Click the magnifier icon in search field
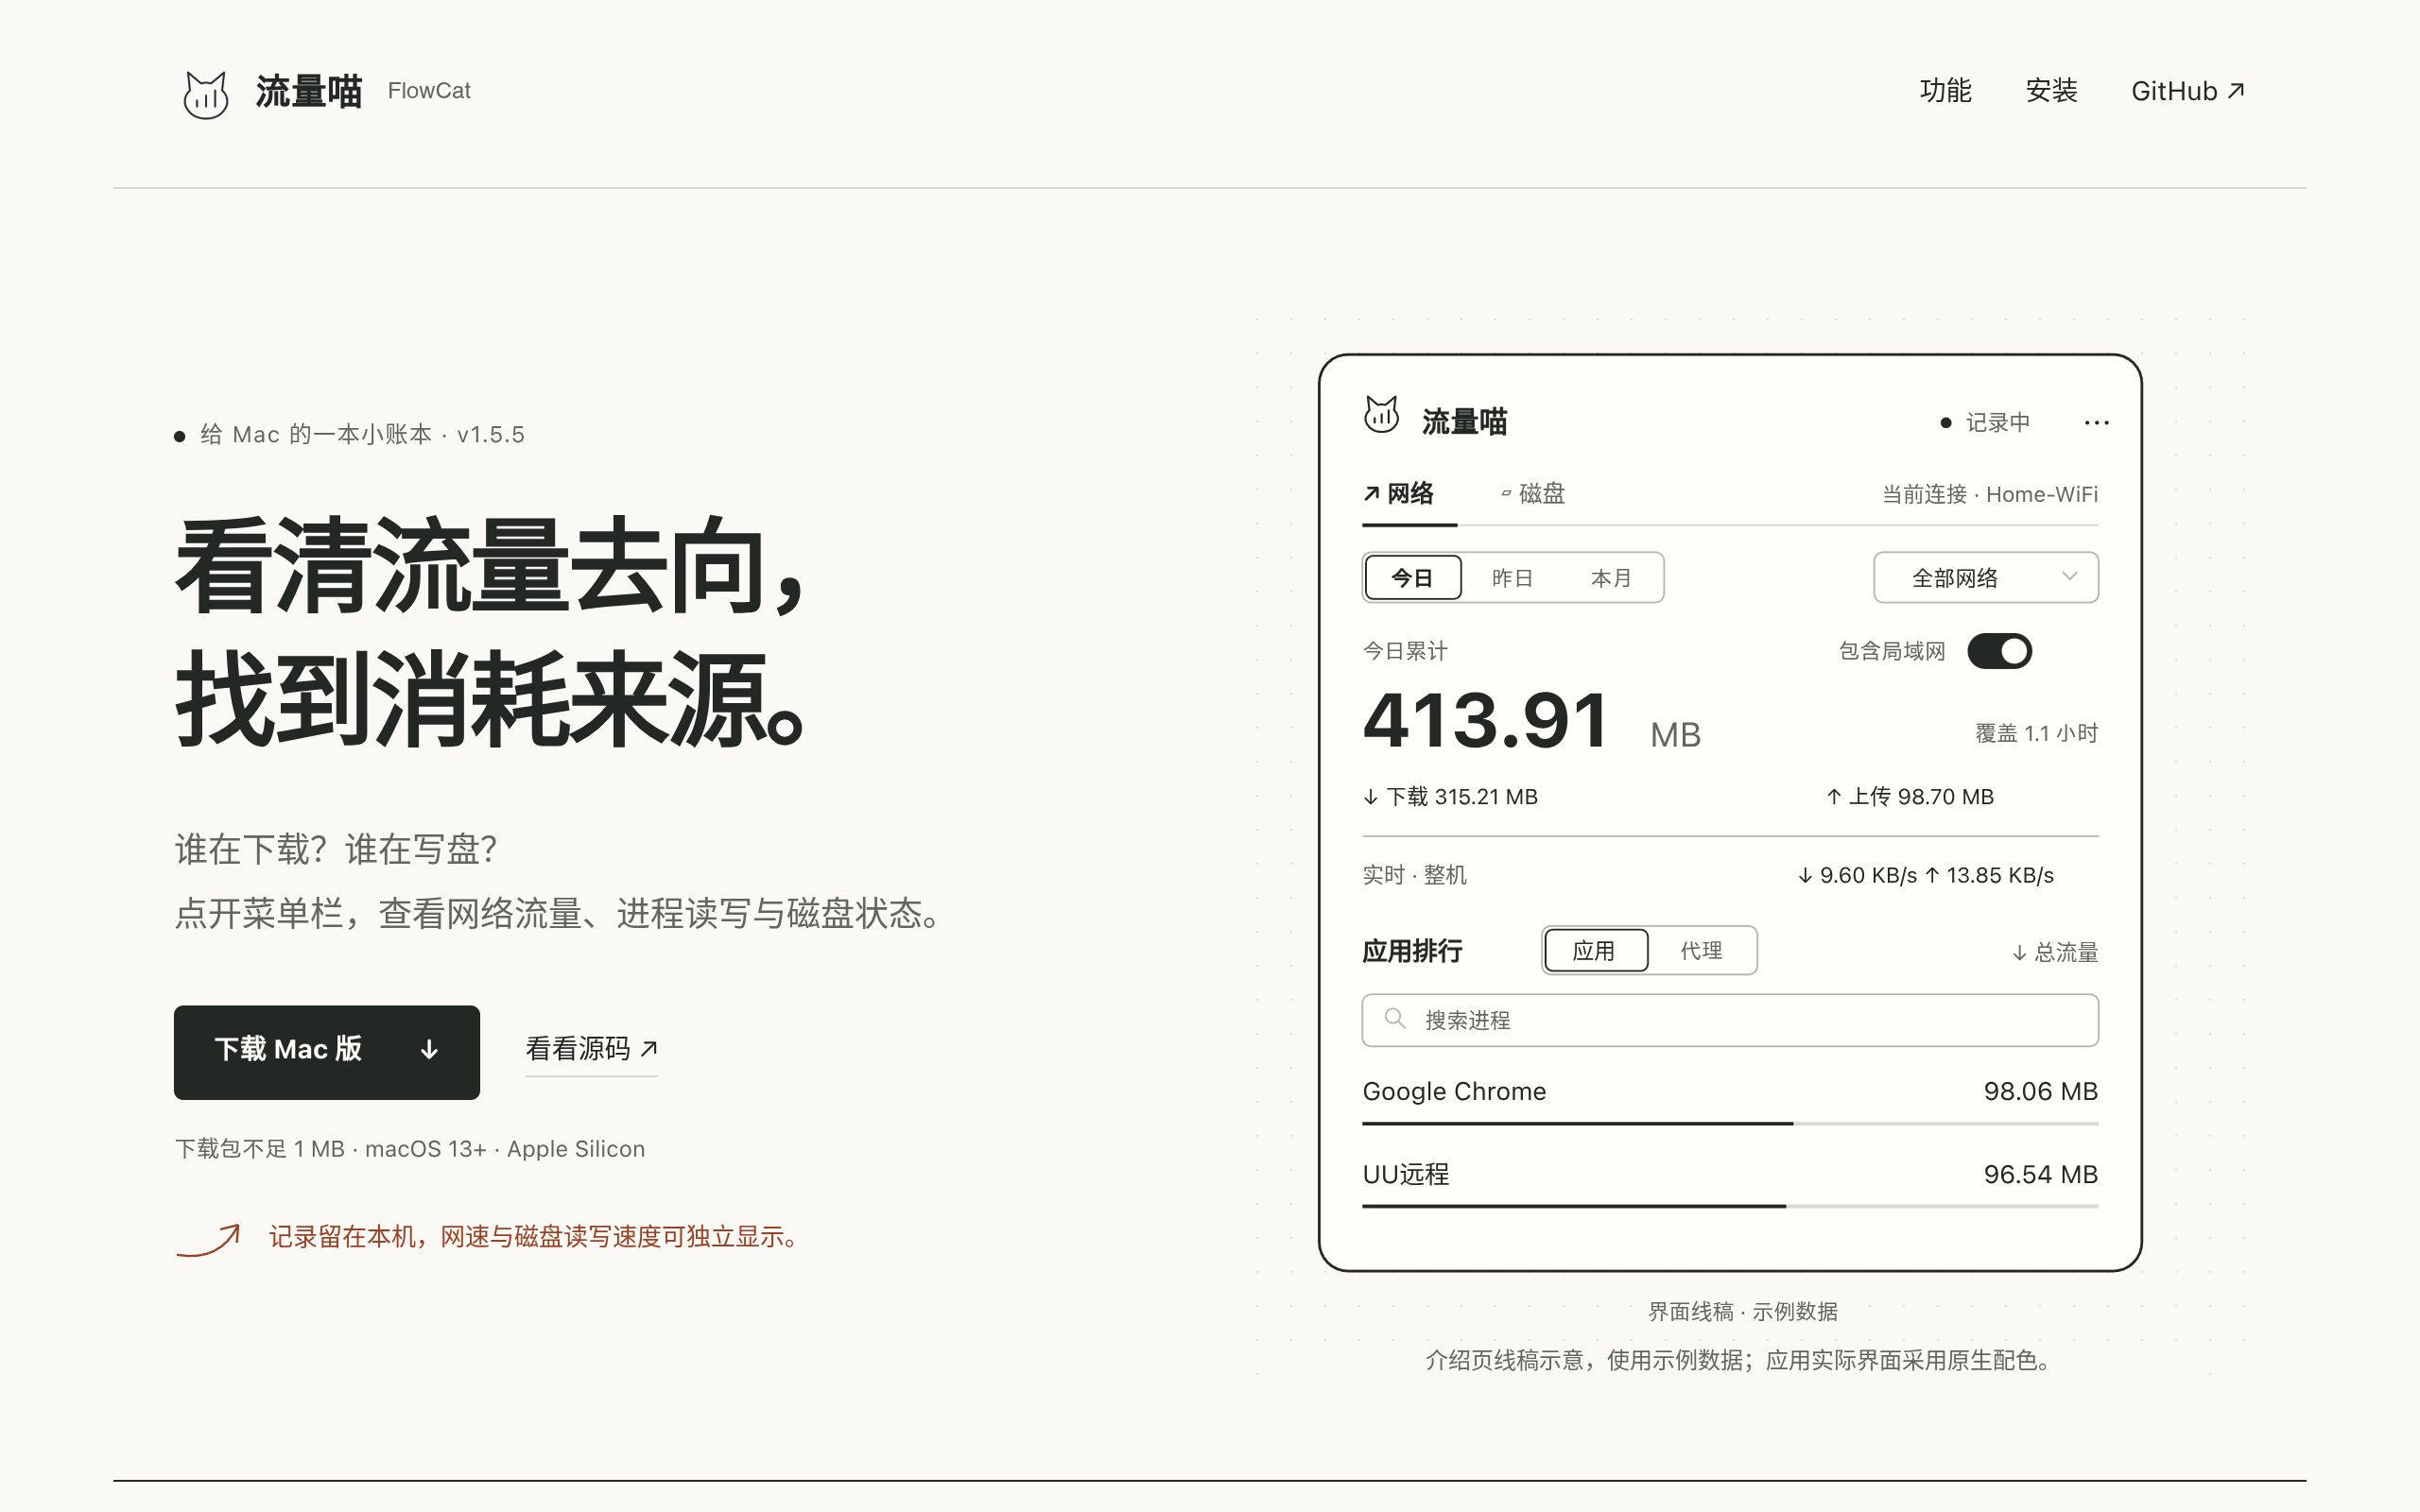This screenshot has width=2420, height=1512. tap(1394, 1019)
